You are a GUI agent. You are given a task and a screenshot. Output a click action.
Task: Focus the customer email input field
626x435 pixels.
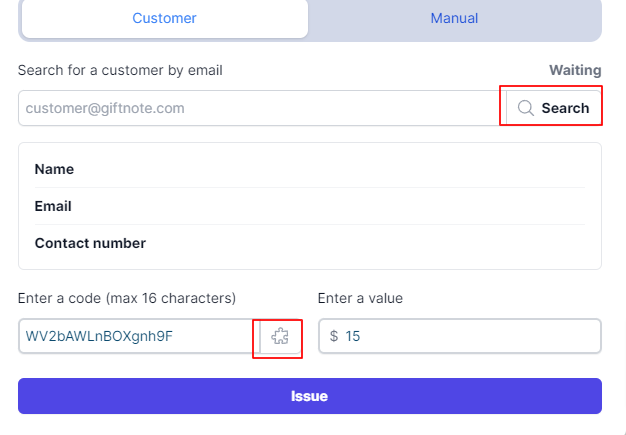pyautogui.click(x=262, y=108)
